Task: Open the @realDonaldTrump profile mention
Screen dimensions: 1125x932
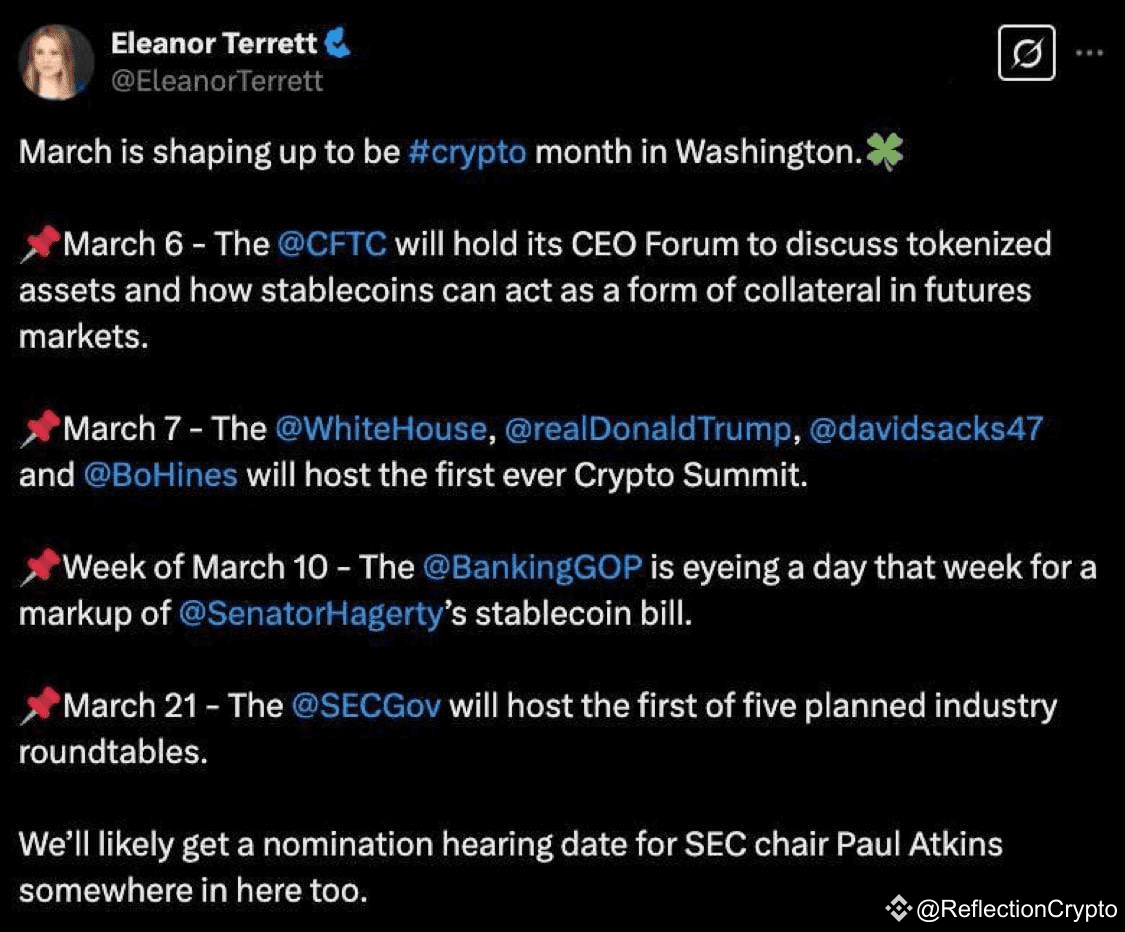Action: click(x=647, y=429)
